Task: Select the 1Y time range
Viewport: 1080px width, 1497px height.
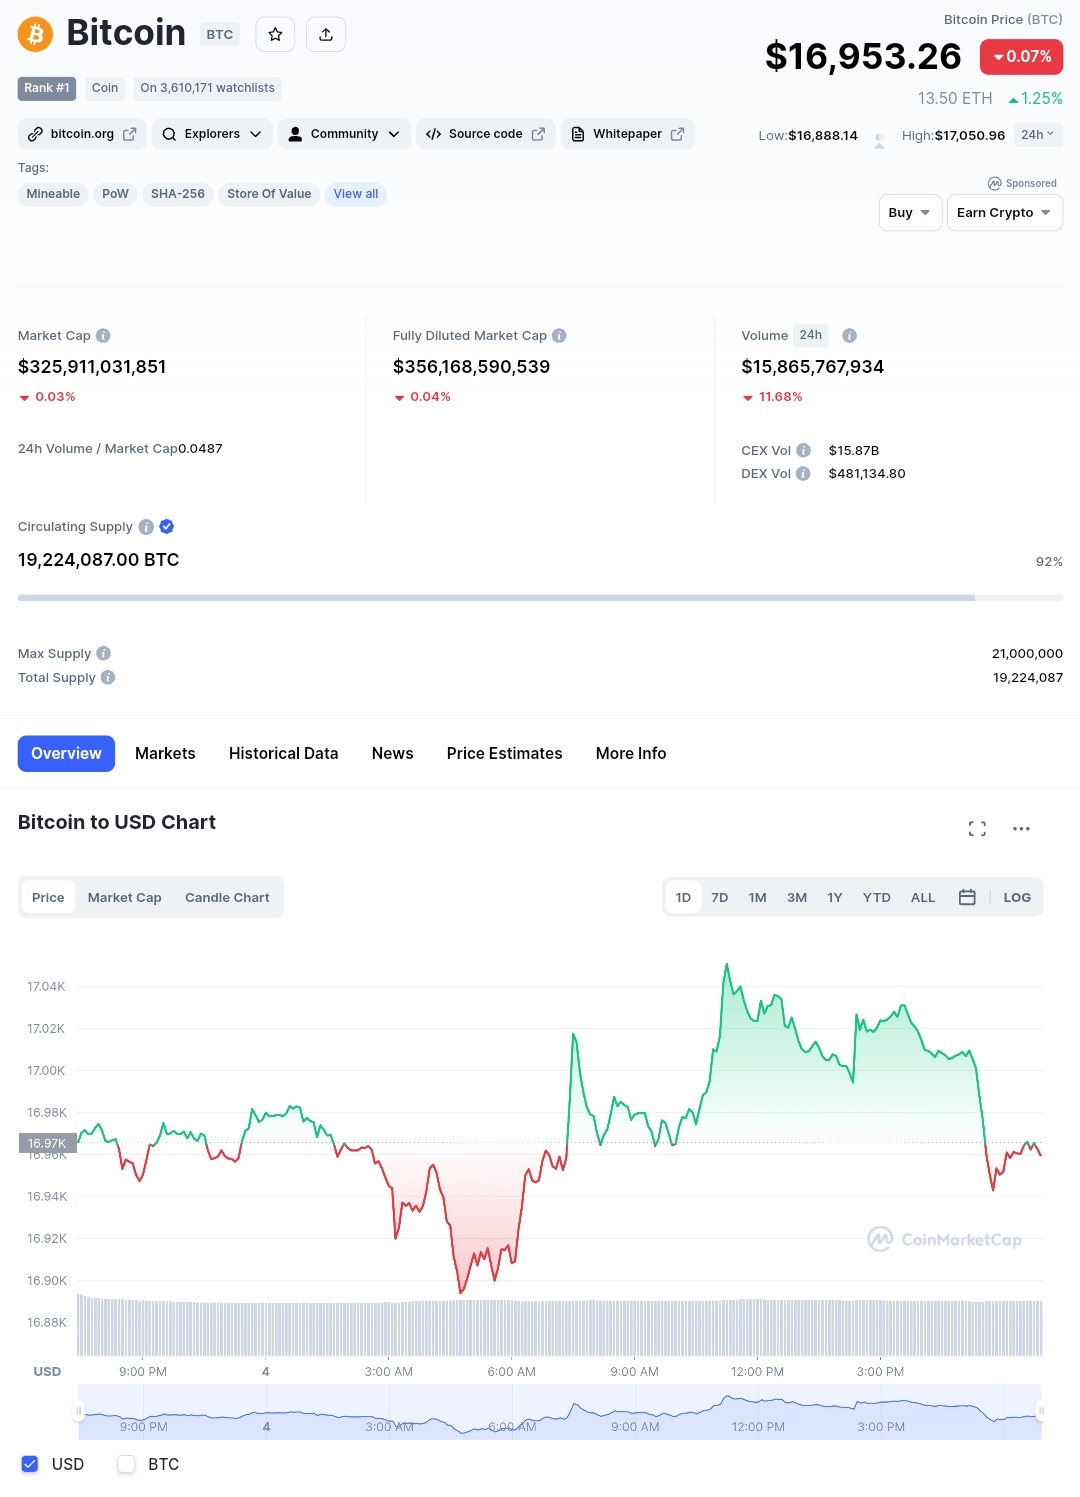Action: [835, 898]
